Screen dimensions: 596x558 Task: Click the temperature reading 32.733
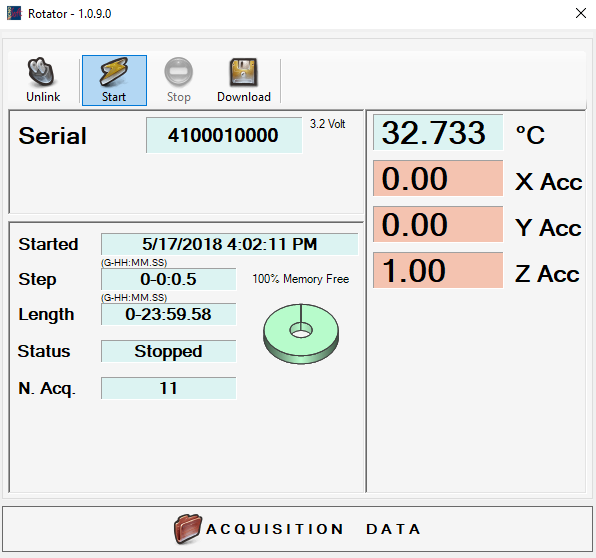[x=438, y=132]
